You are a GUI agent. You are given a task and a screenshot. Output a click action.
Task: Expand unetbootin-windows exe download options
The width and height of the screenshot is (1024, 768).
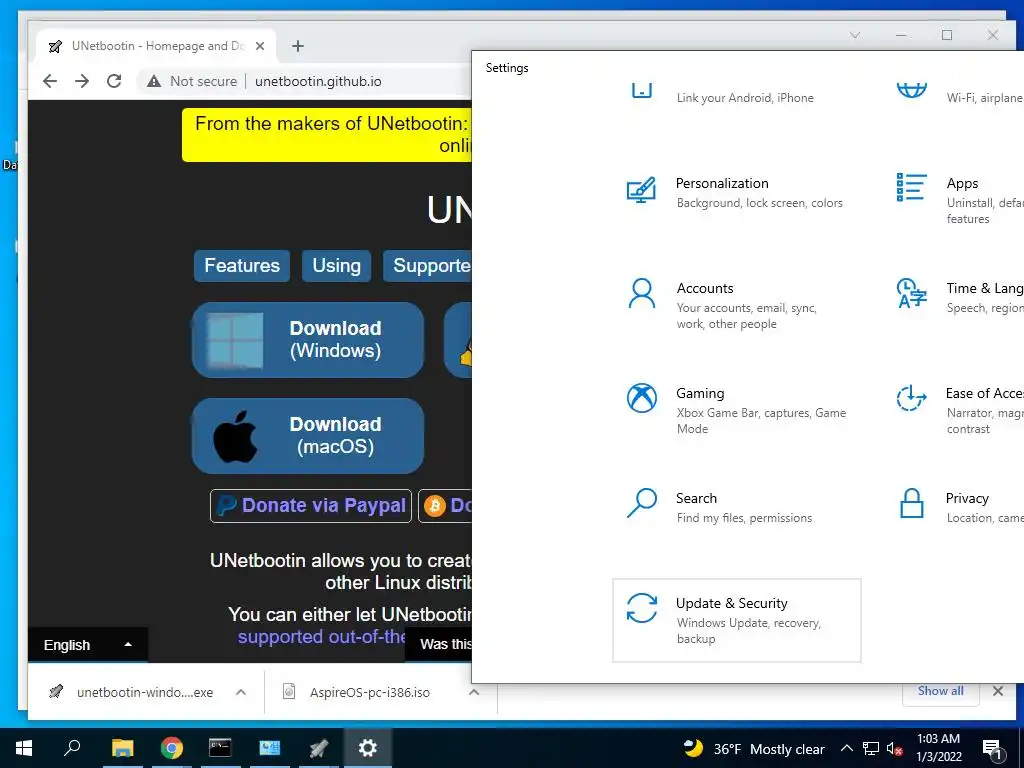240,692
